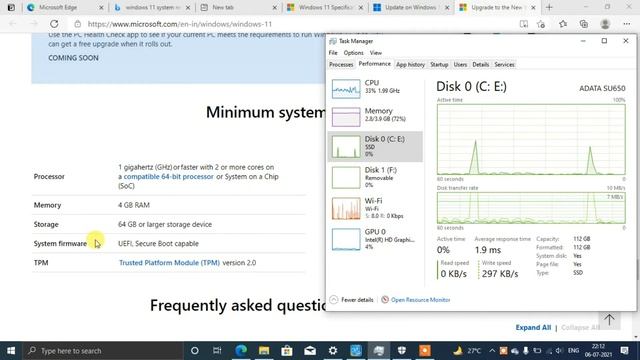The height and width of the screenshot is (360, 640).
Task: Open immersive reader icon in address bar
Action: pos(524,24)
